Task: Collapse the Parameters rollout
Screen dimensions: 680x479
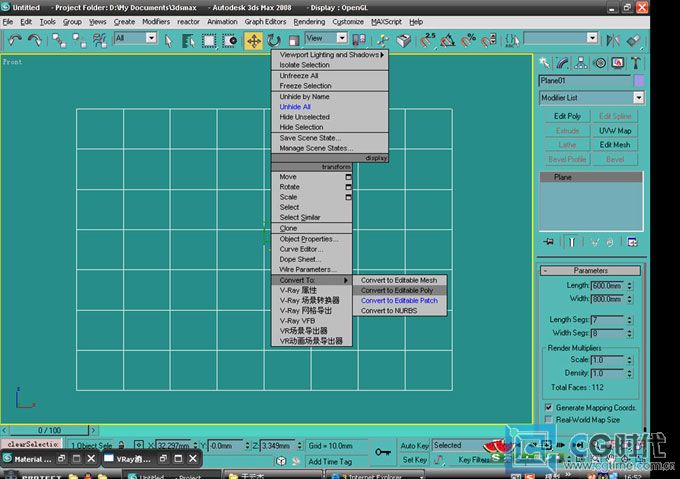Action: coord(590,270)
